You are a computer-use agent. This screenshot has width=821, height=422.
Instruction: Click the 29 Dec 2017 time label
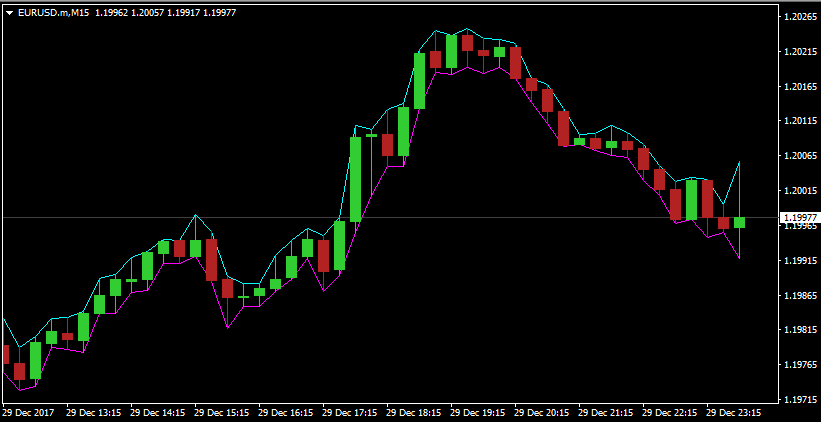click(26, 413)
